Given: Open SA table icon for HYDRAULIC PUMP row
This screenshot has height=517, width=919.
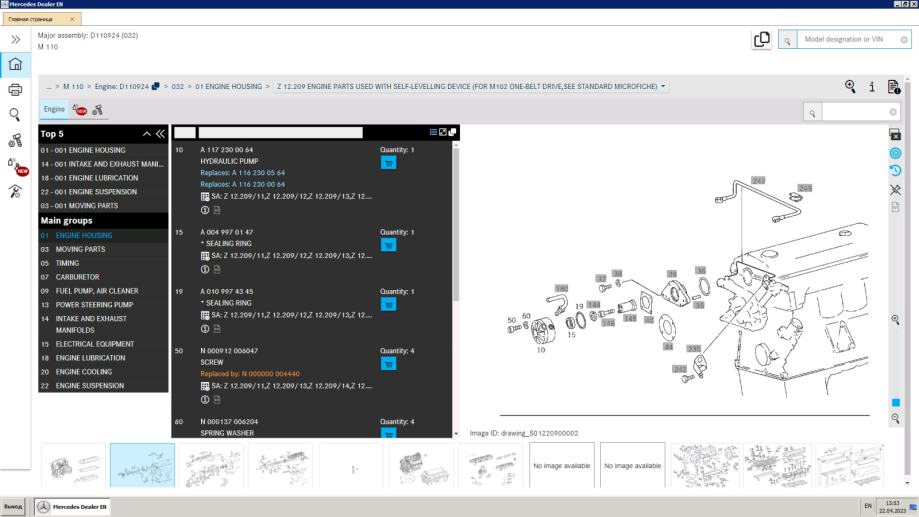Looking at the screenshot, I should click(205, 196).
